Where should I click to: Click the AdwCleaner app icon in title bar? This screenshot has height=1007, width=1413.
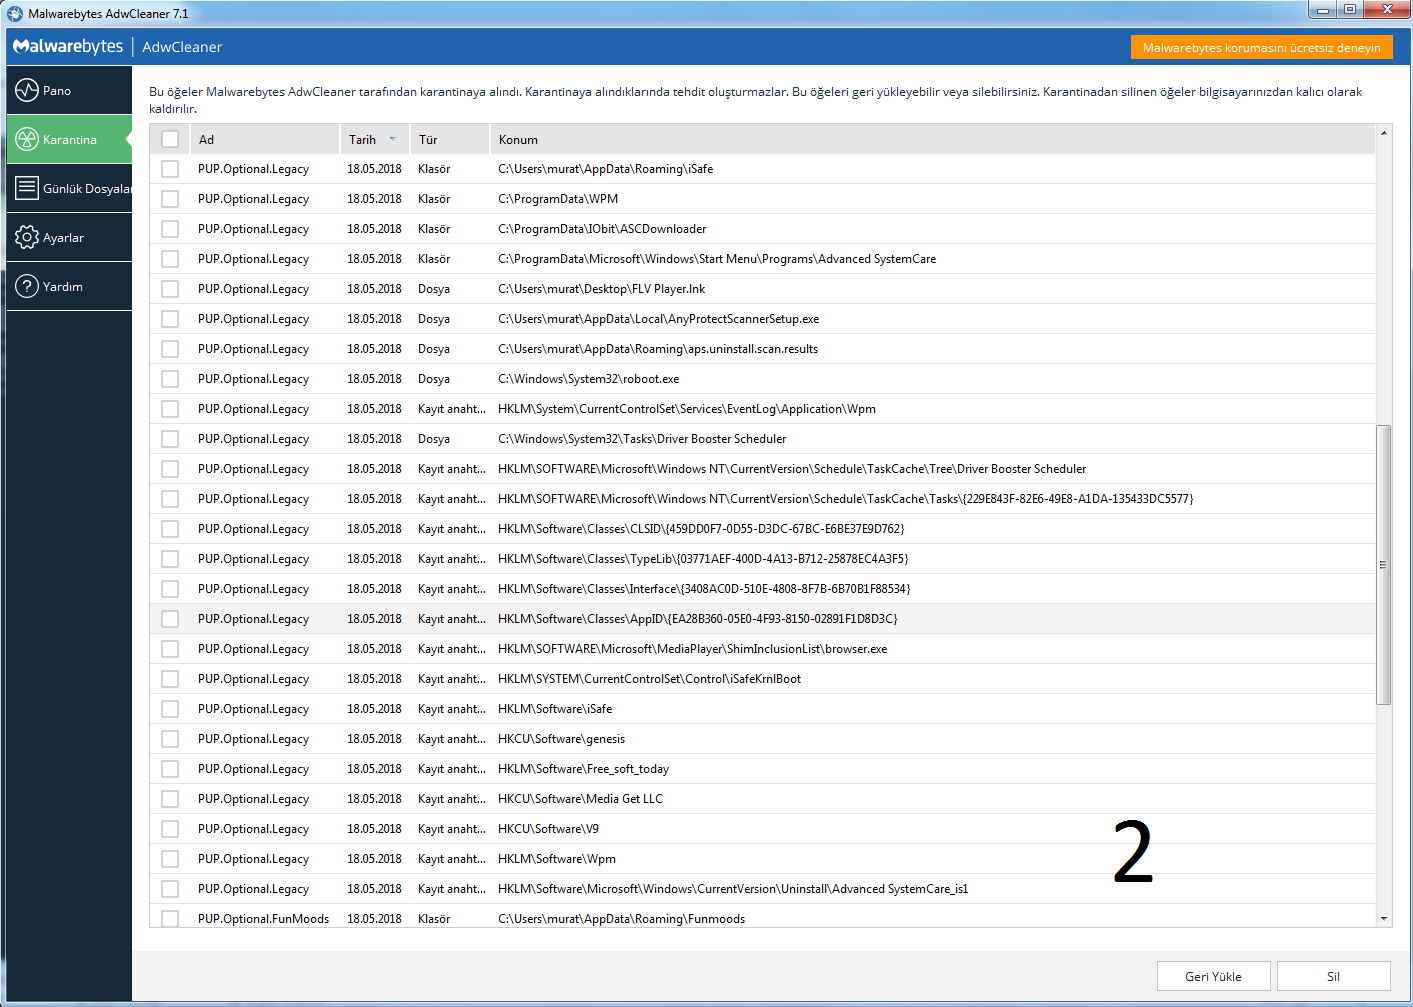[x=15, y=14]
